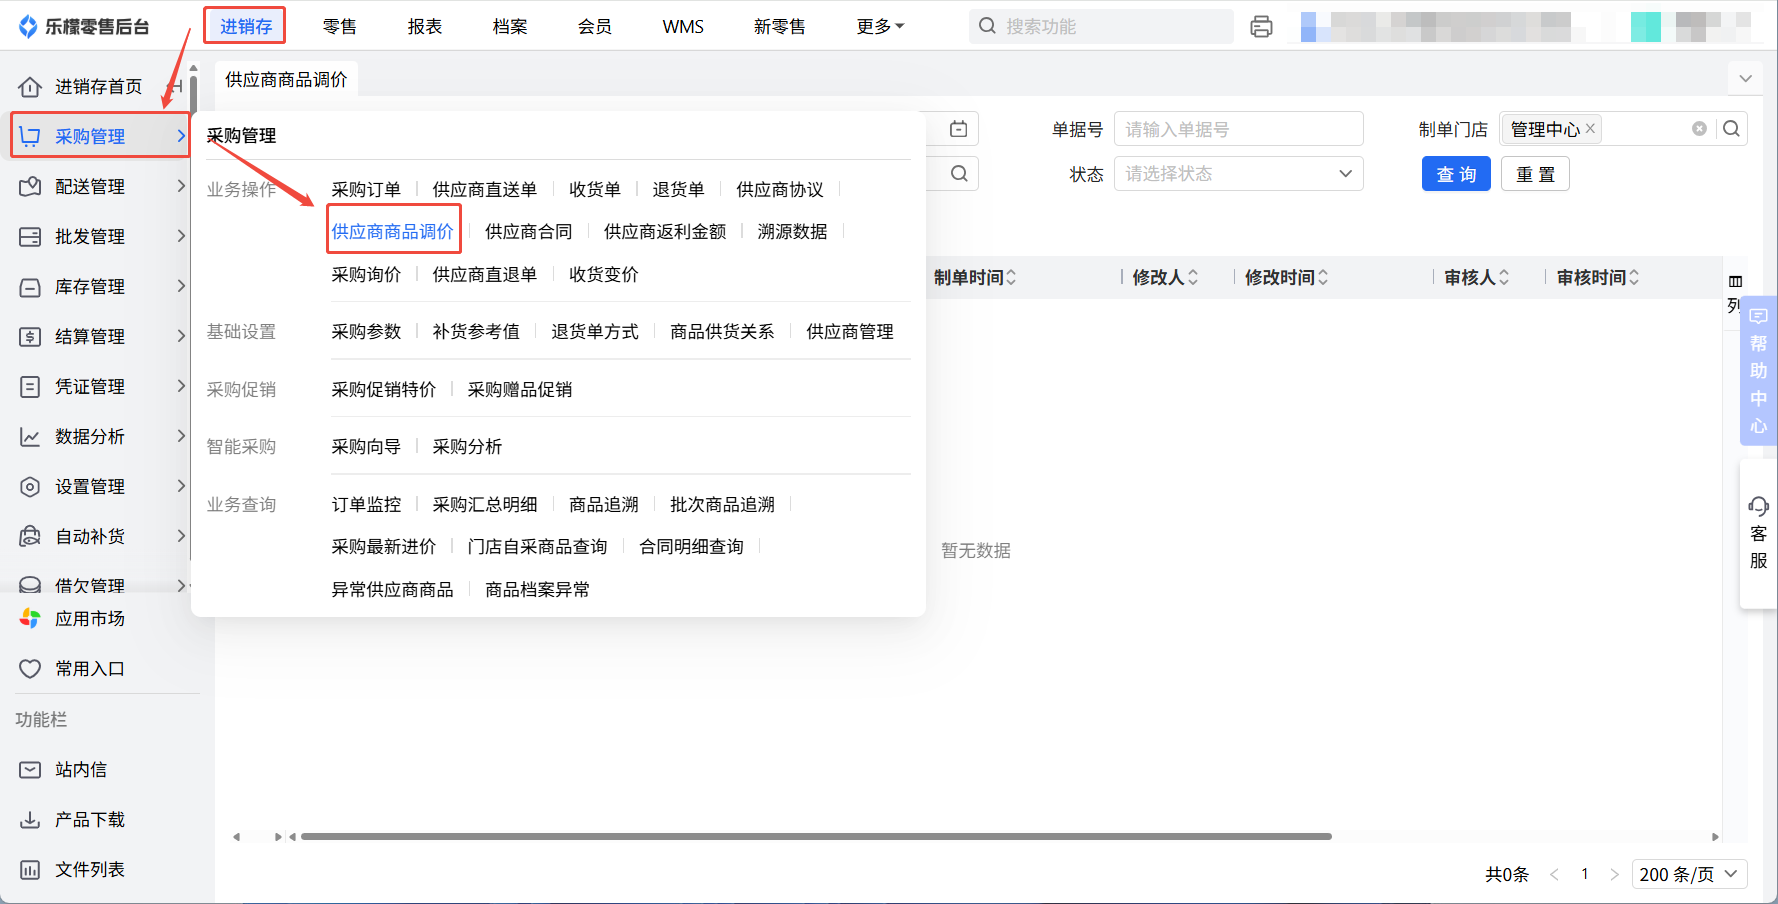Click the store search magnifier icon
Viewport: 1778px width, 904px height.
coord(1731,129)
